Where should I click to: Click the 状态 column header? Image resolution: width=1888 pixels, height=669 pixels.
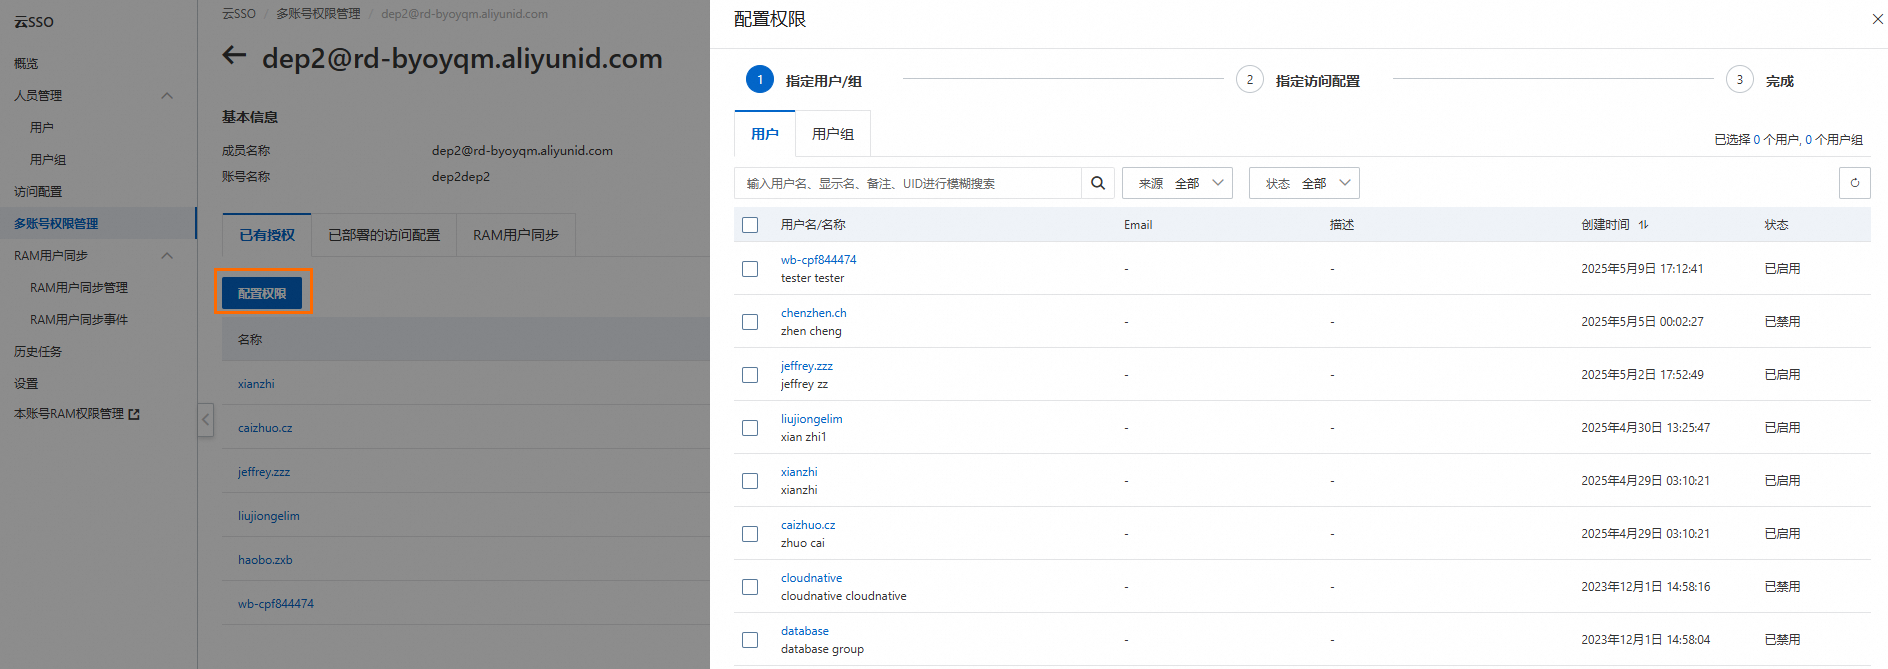coord(1776,225)
